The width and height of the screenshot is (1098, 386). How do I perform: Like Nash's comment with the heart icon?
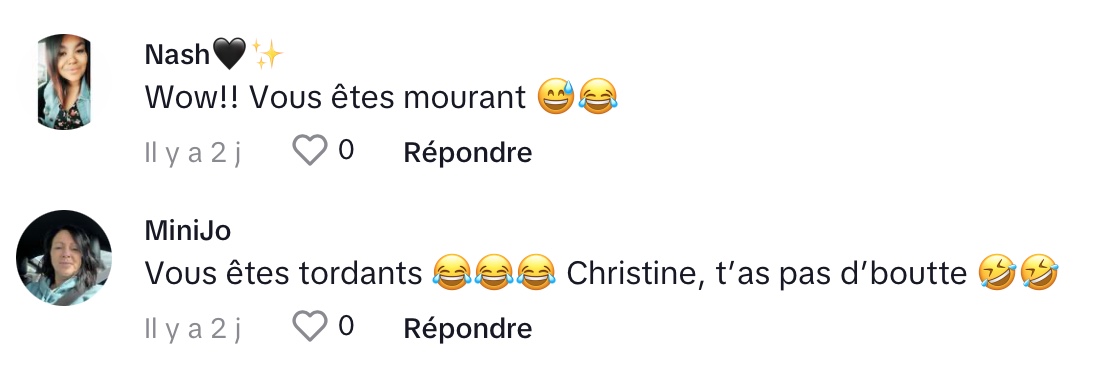[x=310, y=150]
